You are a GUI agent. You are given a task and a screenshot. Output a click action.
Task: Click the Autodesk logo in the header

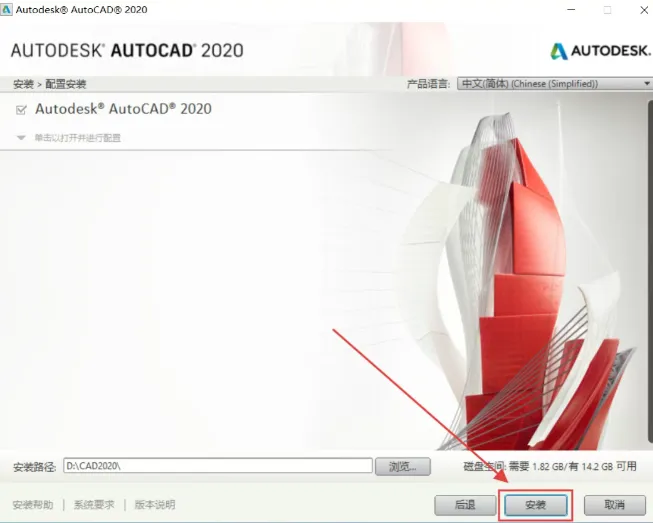tap(600, 51)
